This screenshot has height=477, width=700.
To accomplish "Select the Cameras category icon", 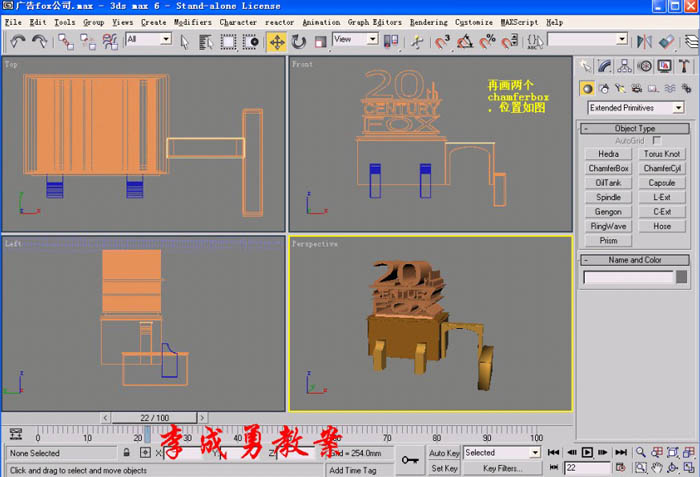I will 637,88.
